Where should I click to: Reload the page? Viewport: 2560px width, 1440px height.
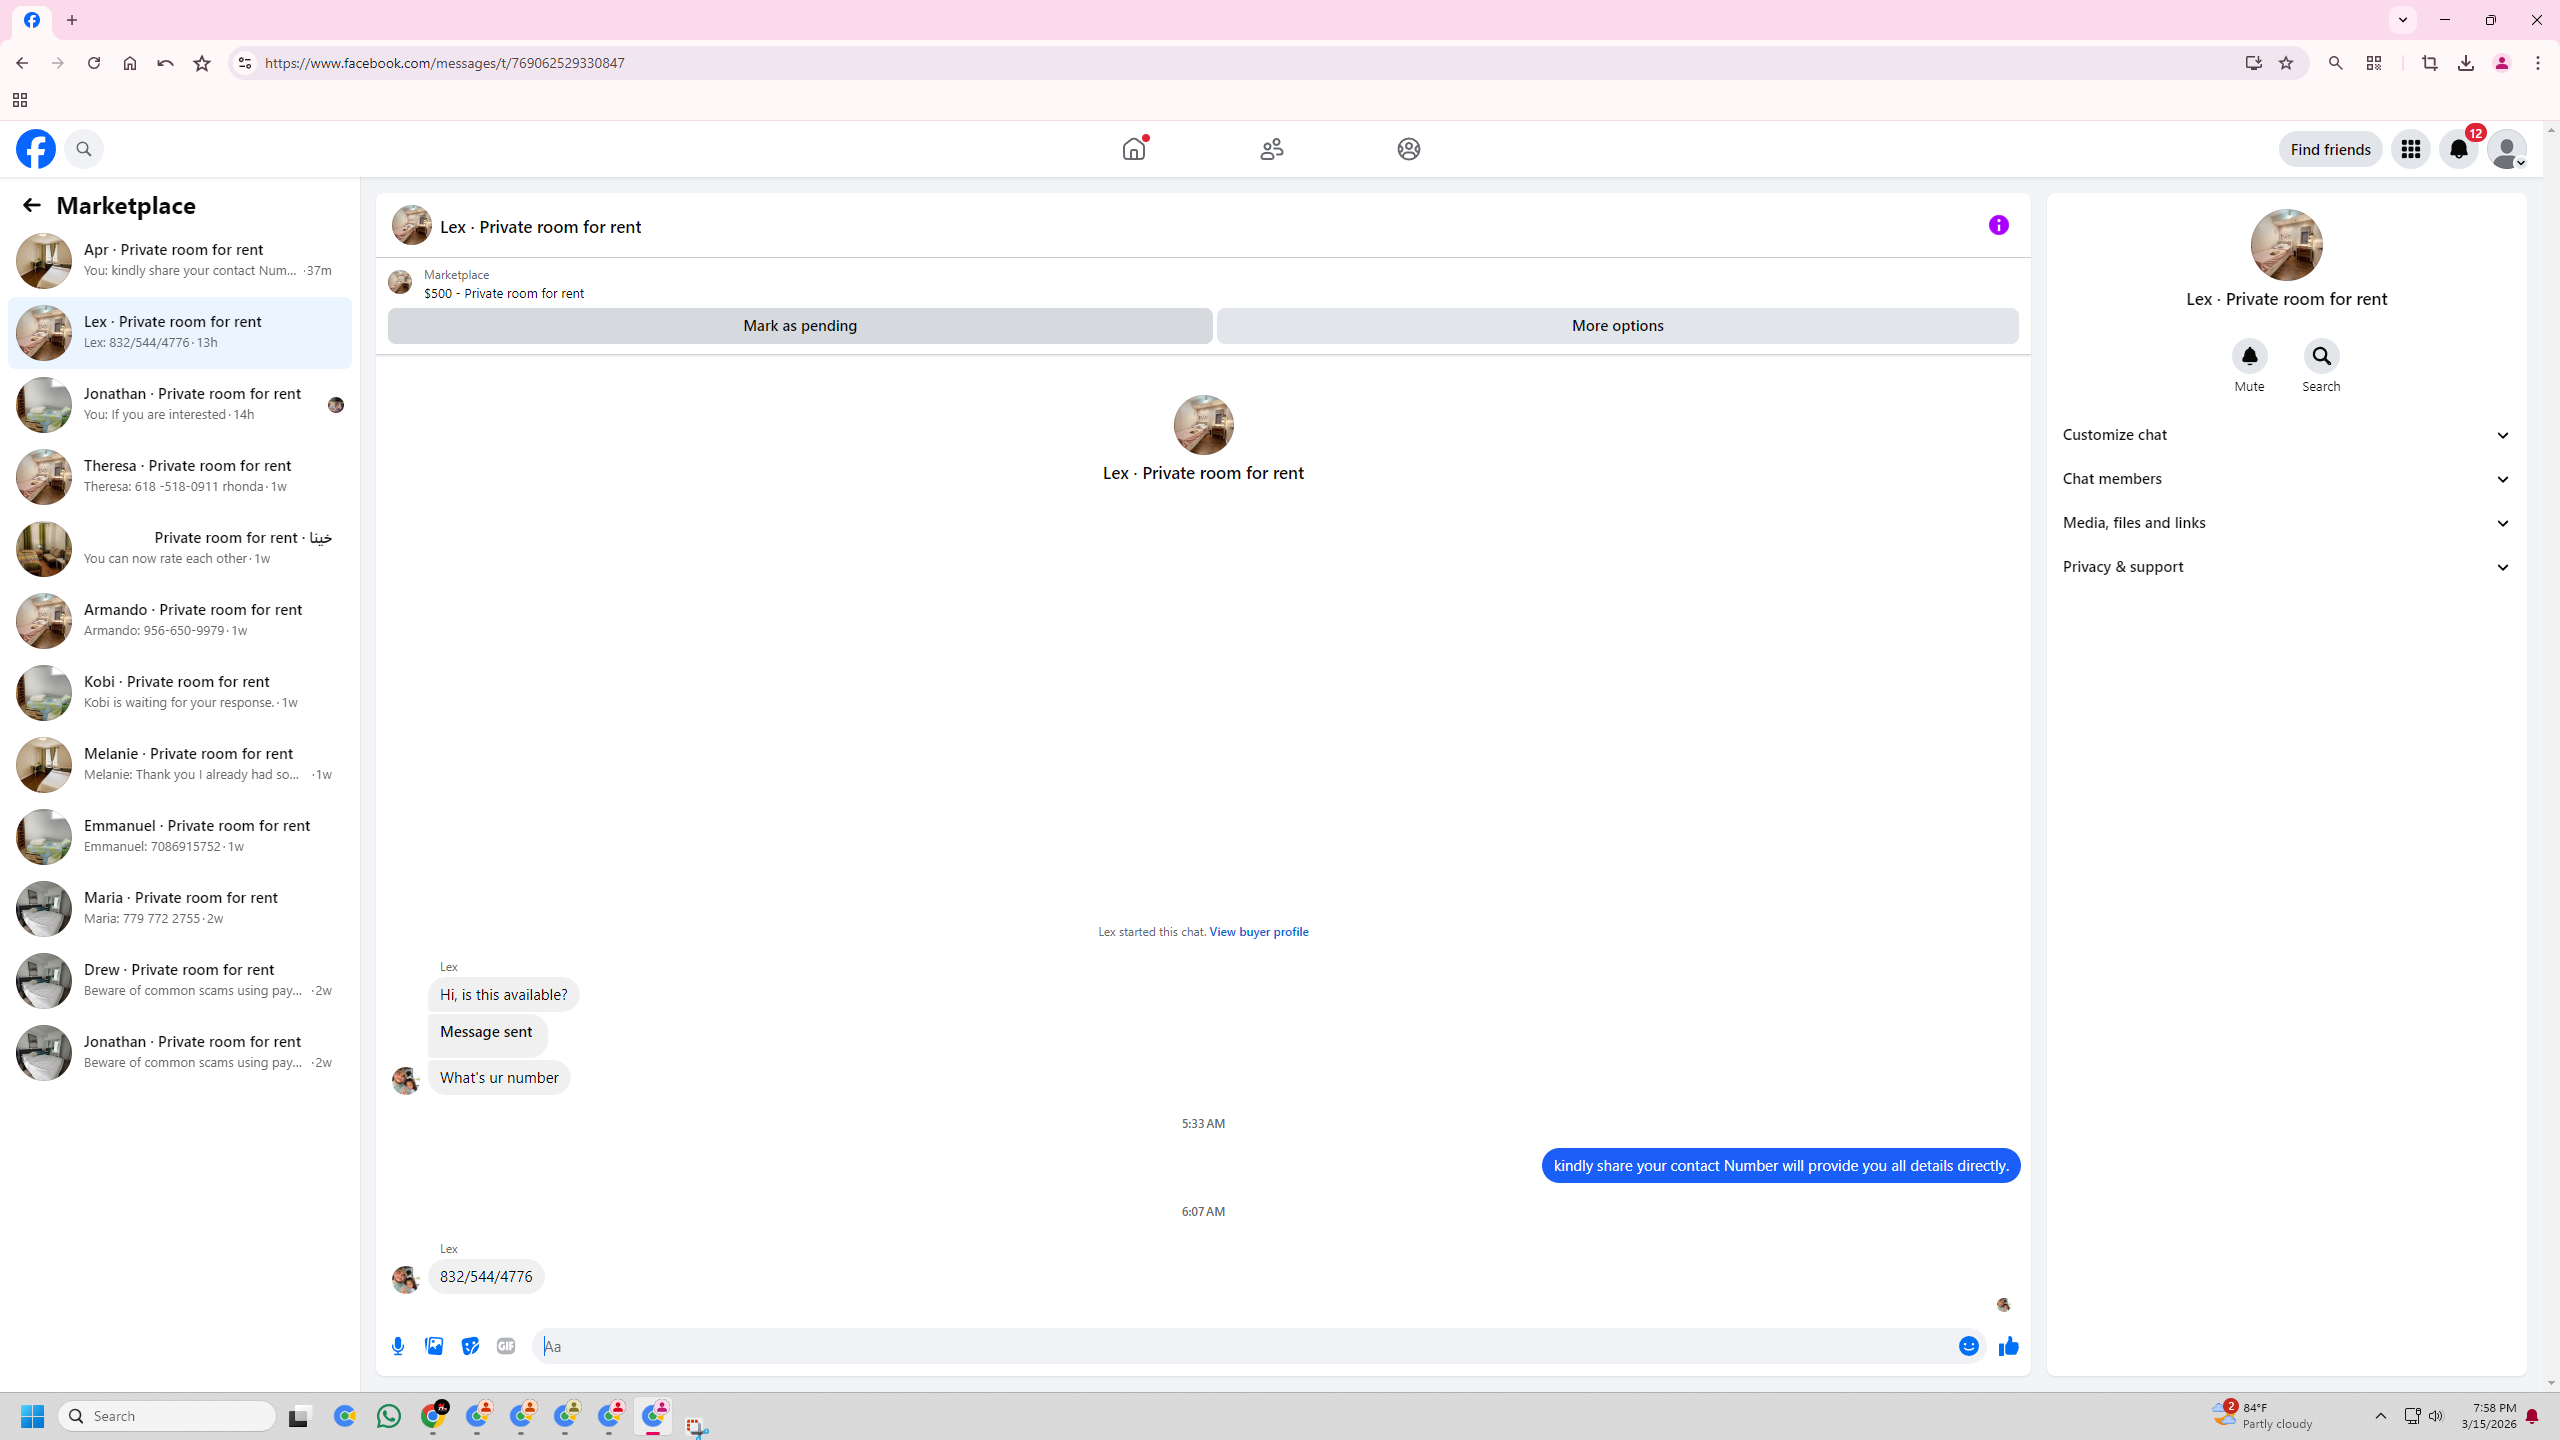click(x=94, y=63)
